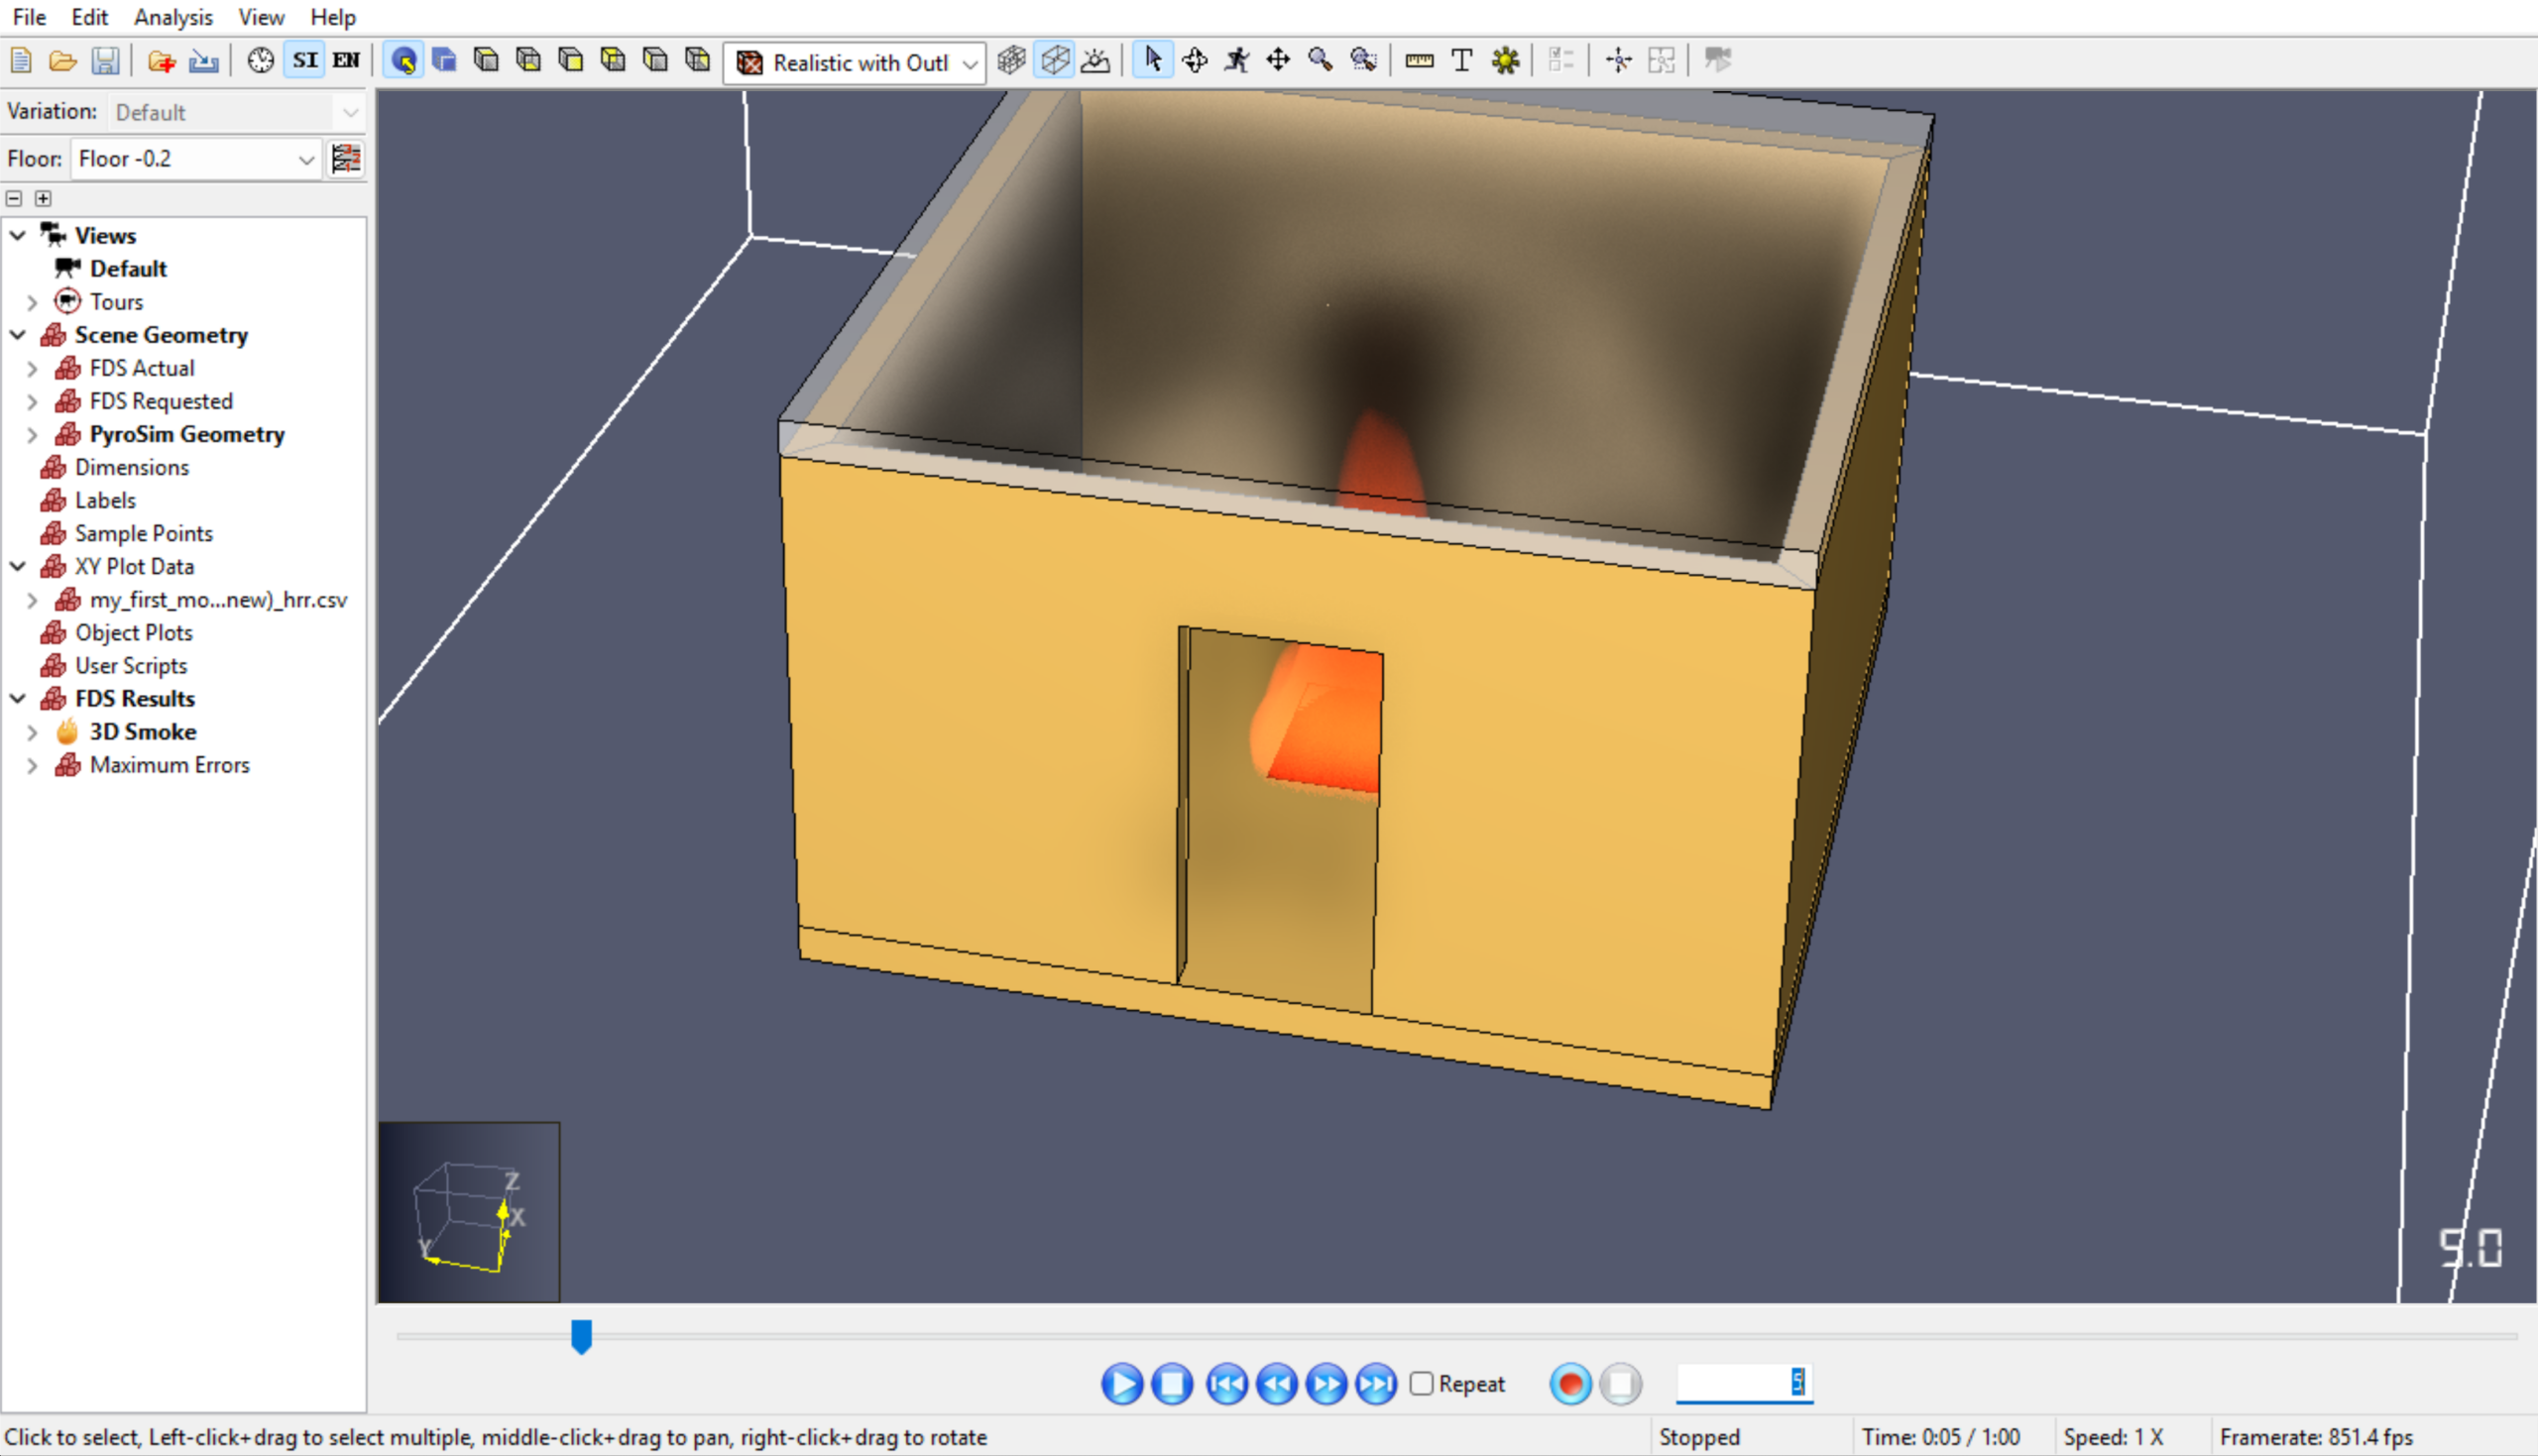
Task: Collapse the Views tree node
Action: pos(18,236)
